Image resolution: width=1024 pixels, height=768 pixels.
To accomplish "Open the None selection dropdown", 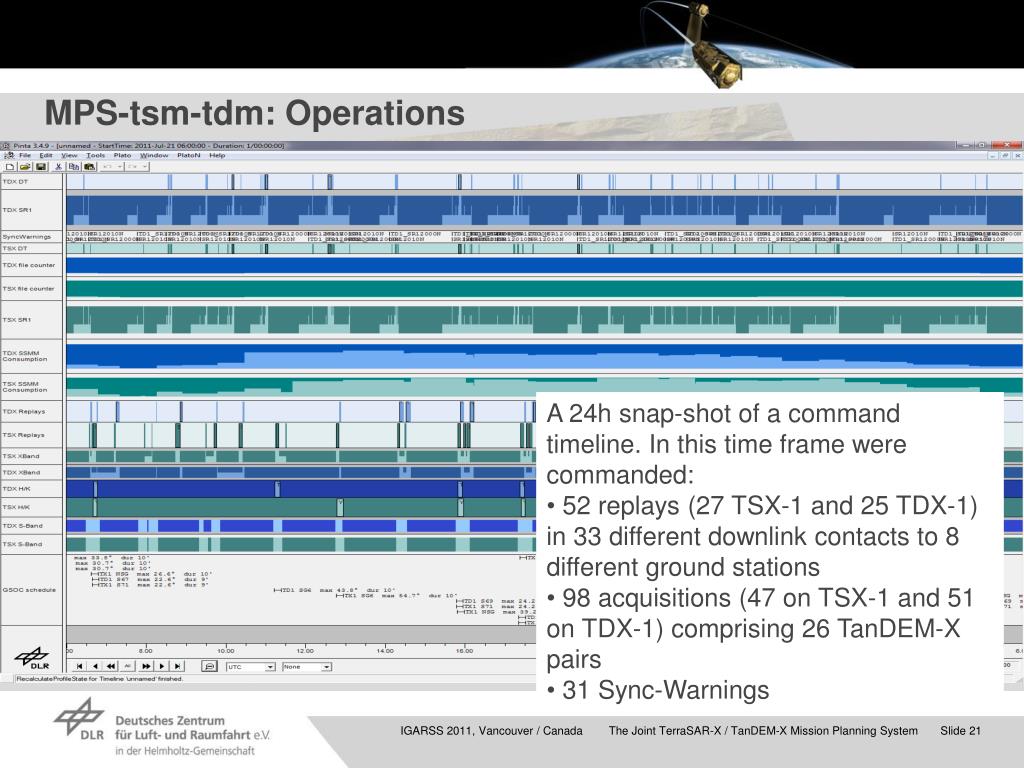I will point(307,667).
